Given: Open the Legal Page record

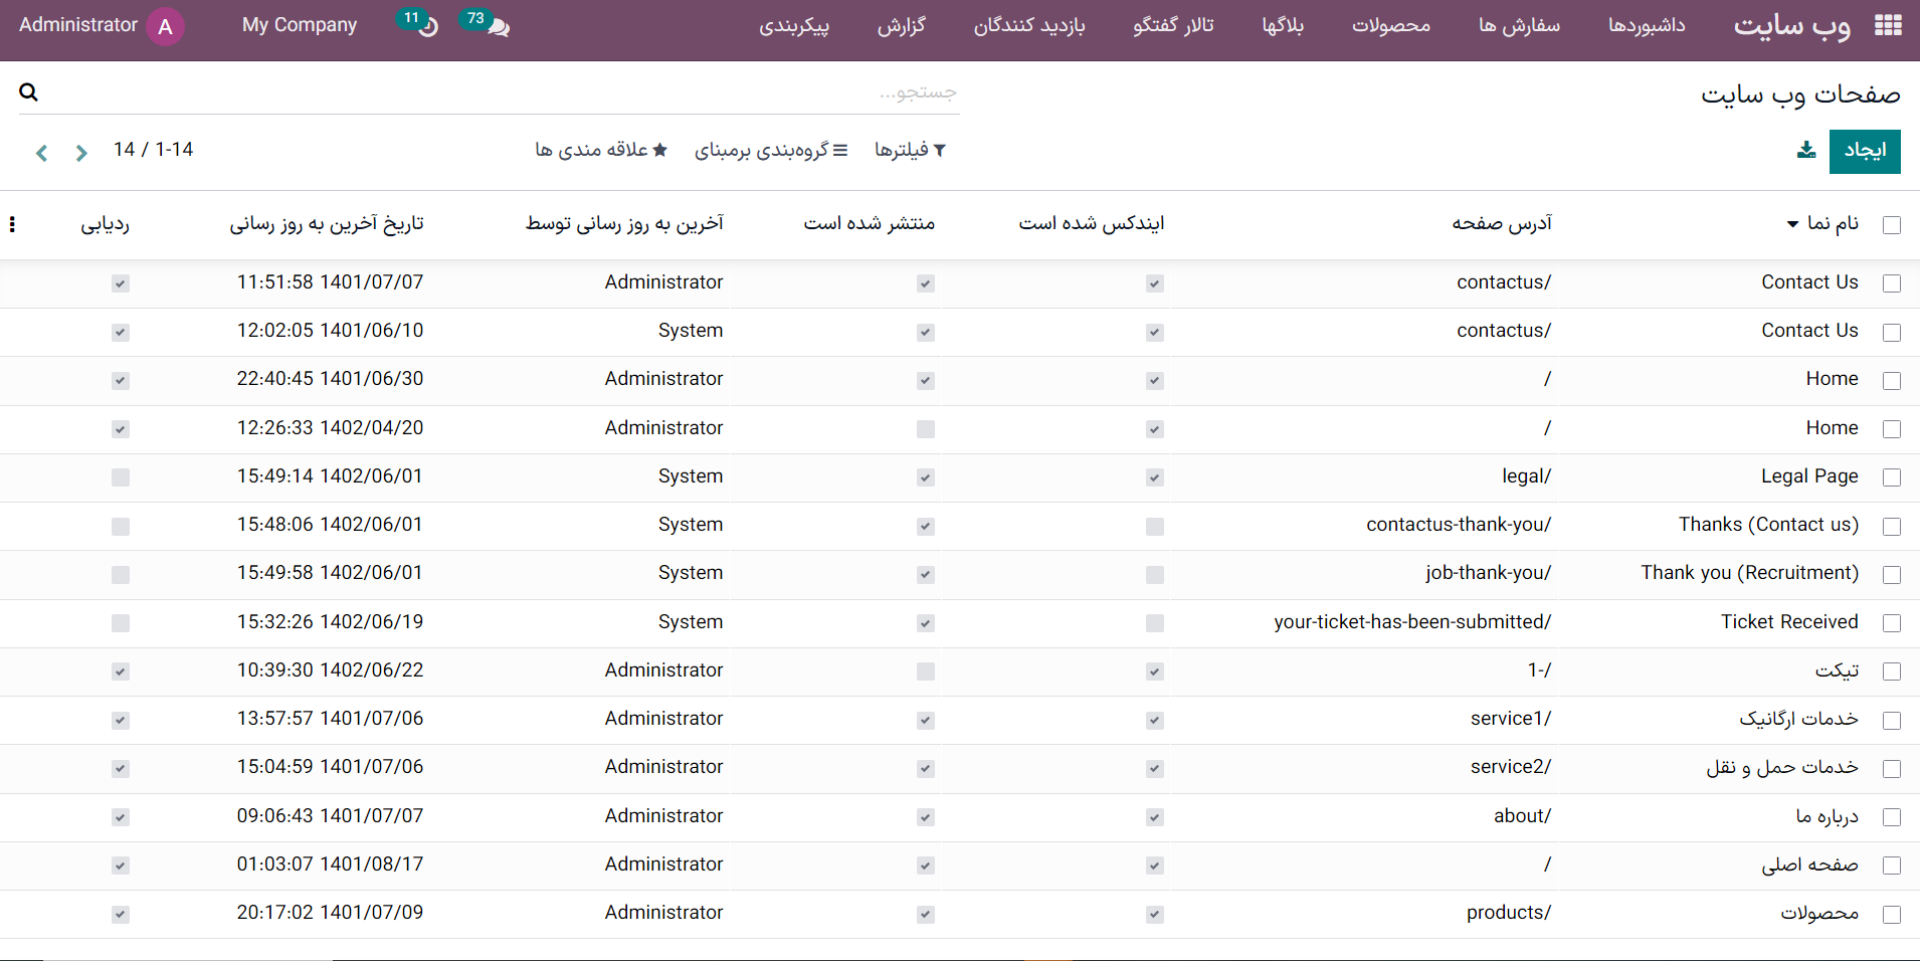Looking at the screenshot, I should [1809, 476].
